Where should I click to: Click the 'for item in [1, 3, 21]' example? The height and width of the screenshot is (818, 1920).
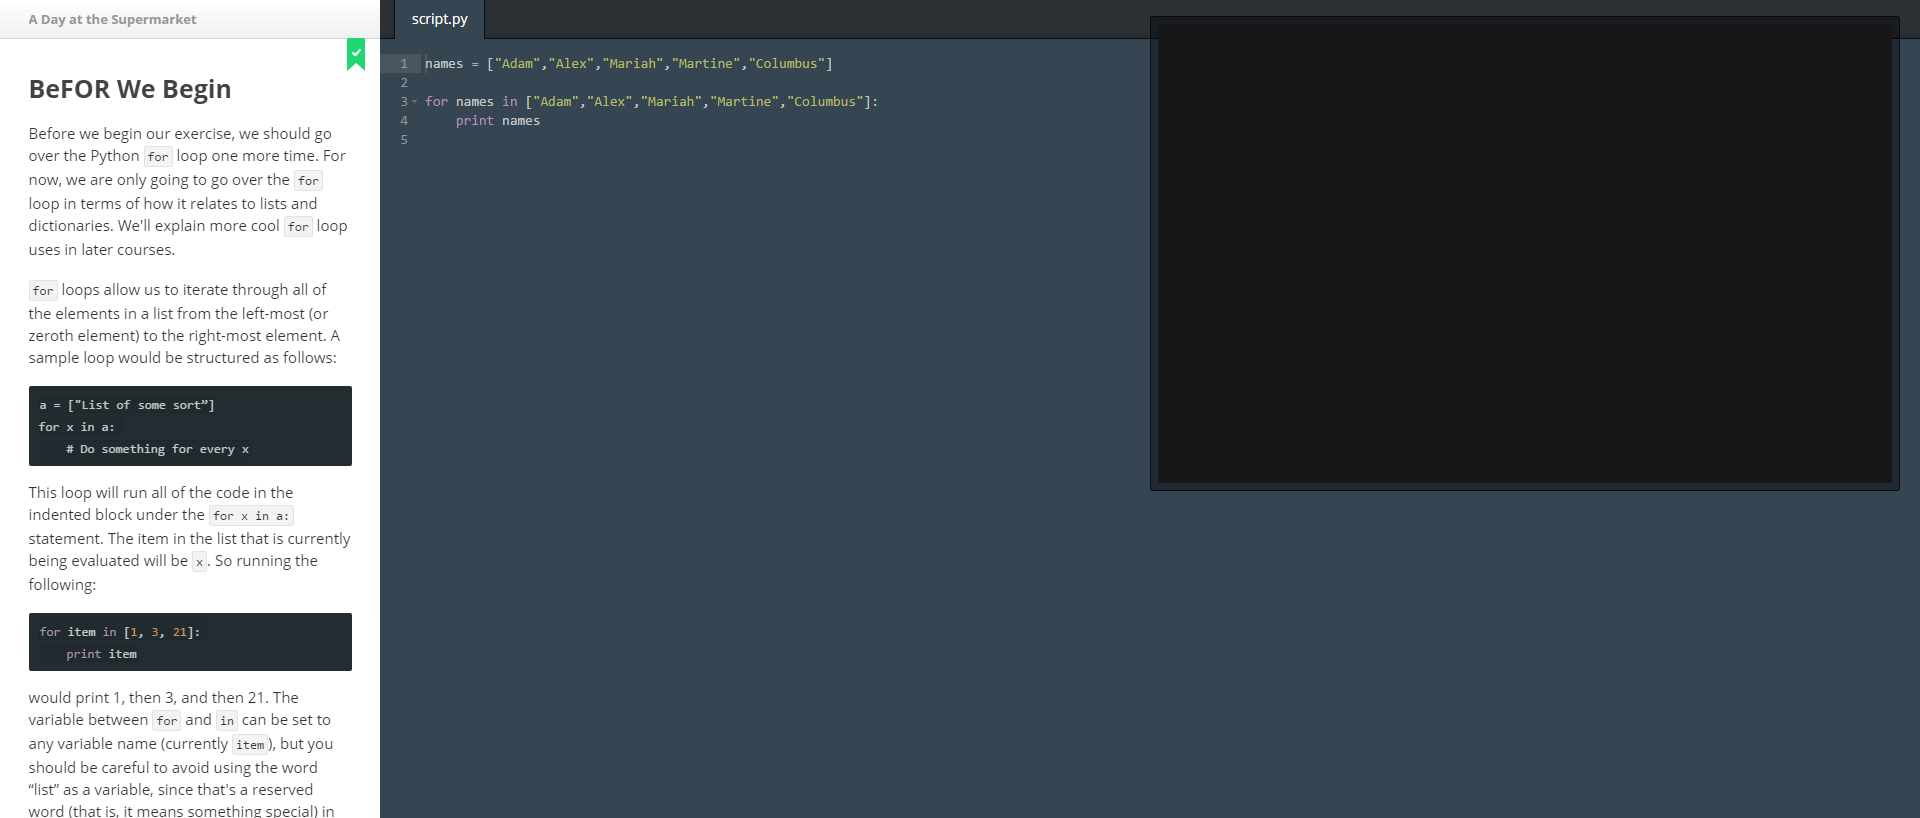120,632
